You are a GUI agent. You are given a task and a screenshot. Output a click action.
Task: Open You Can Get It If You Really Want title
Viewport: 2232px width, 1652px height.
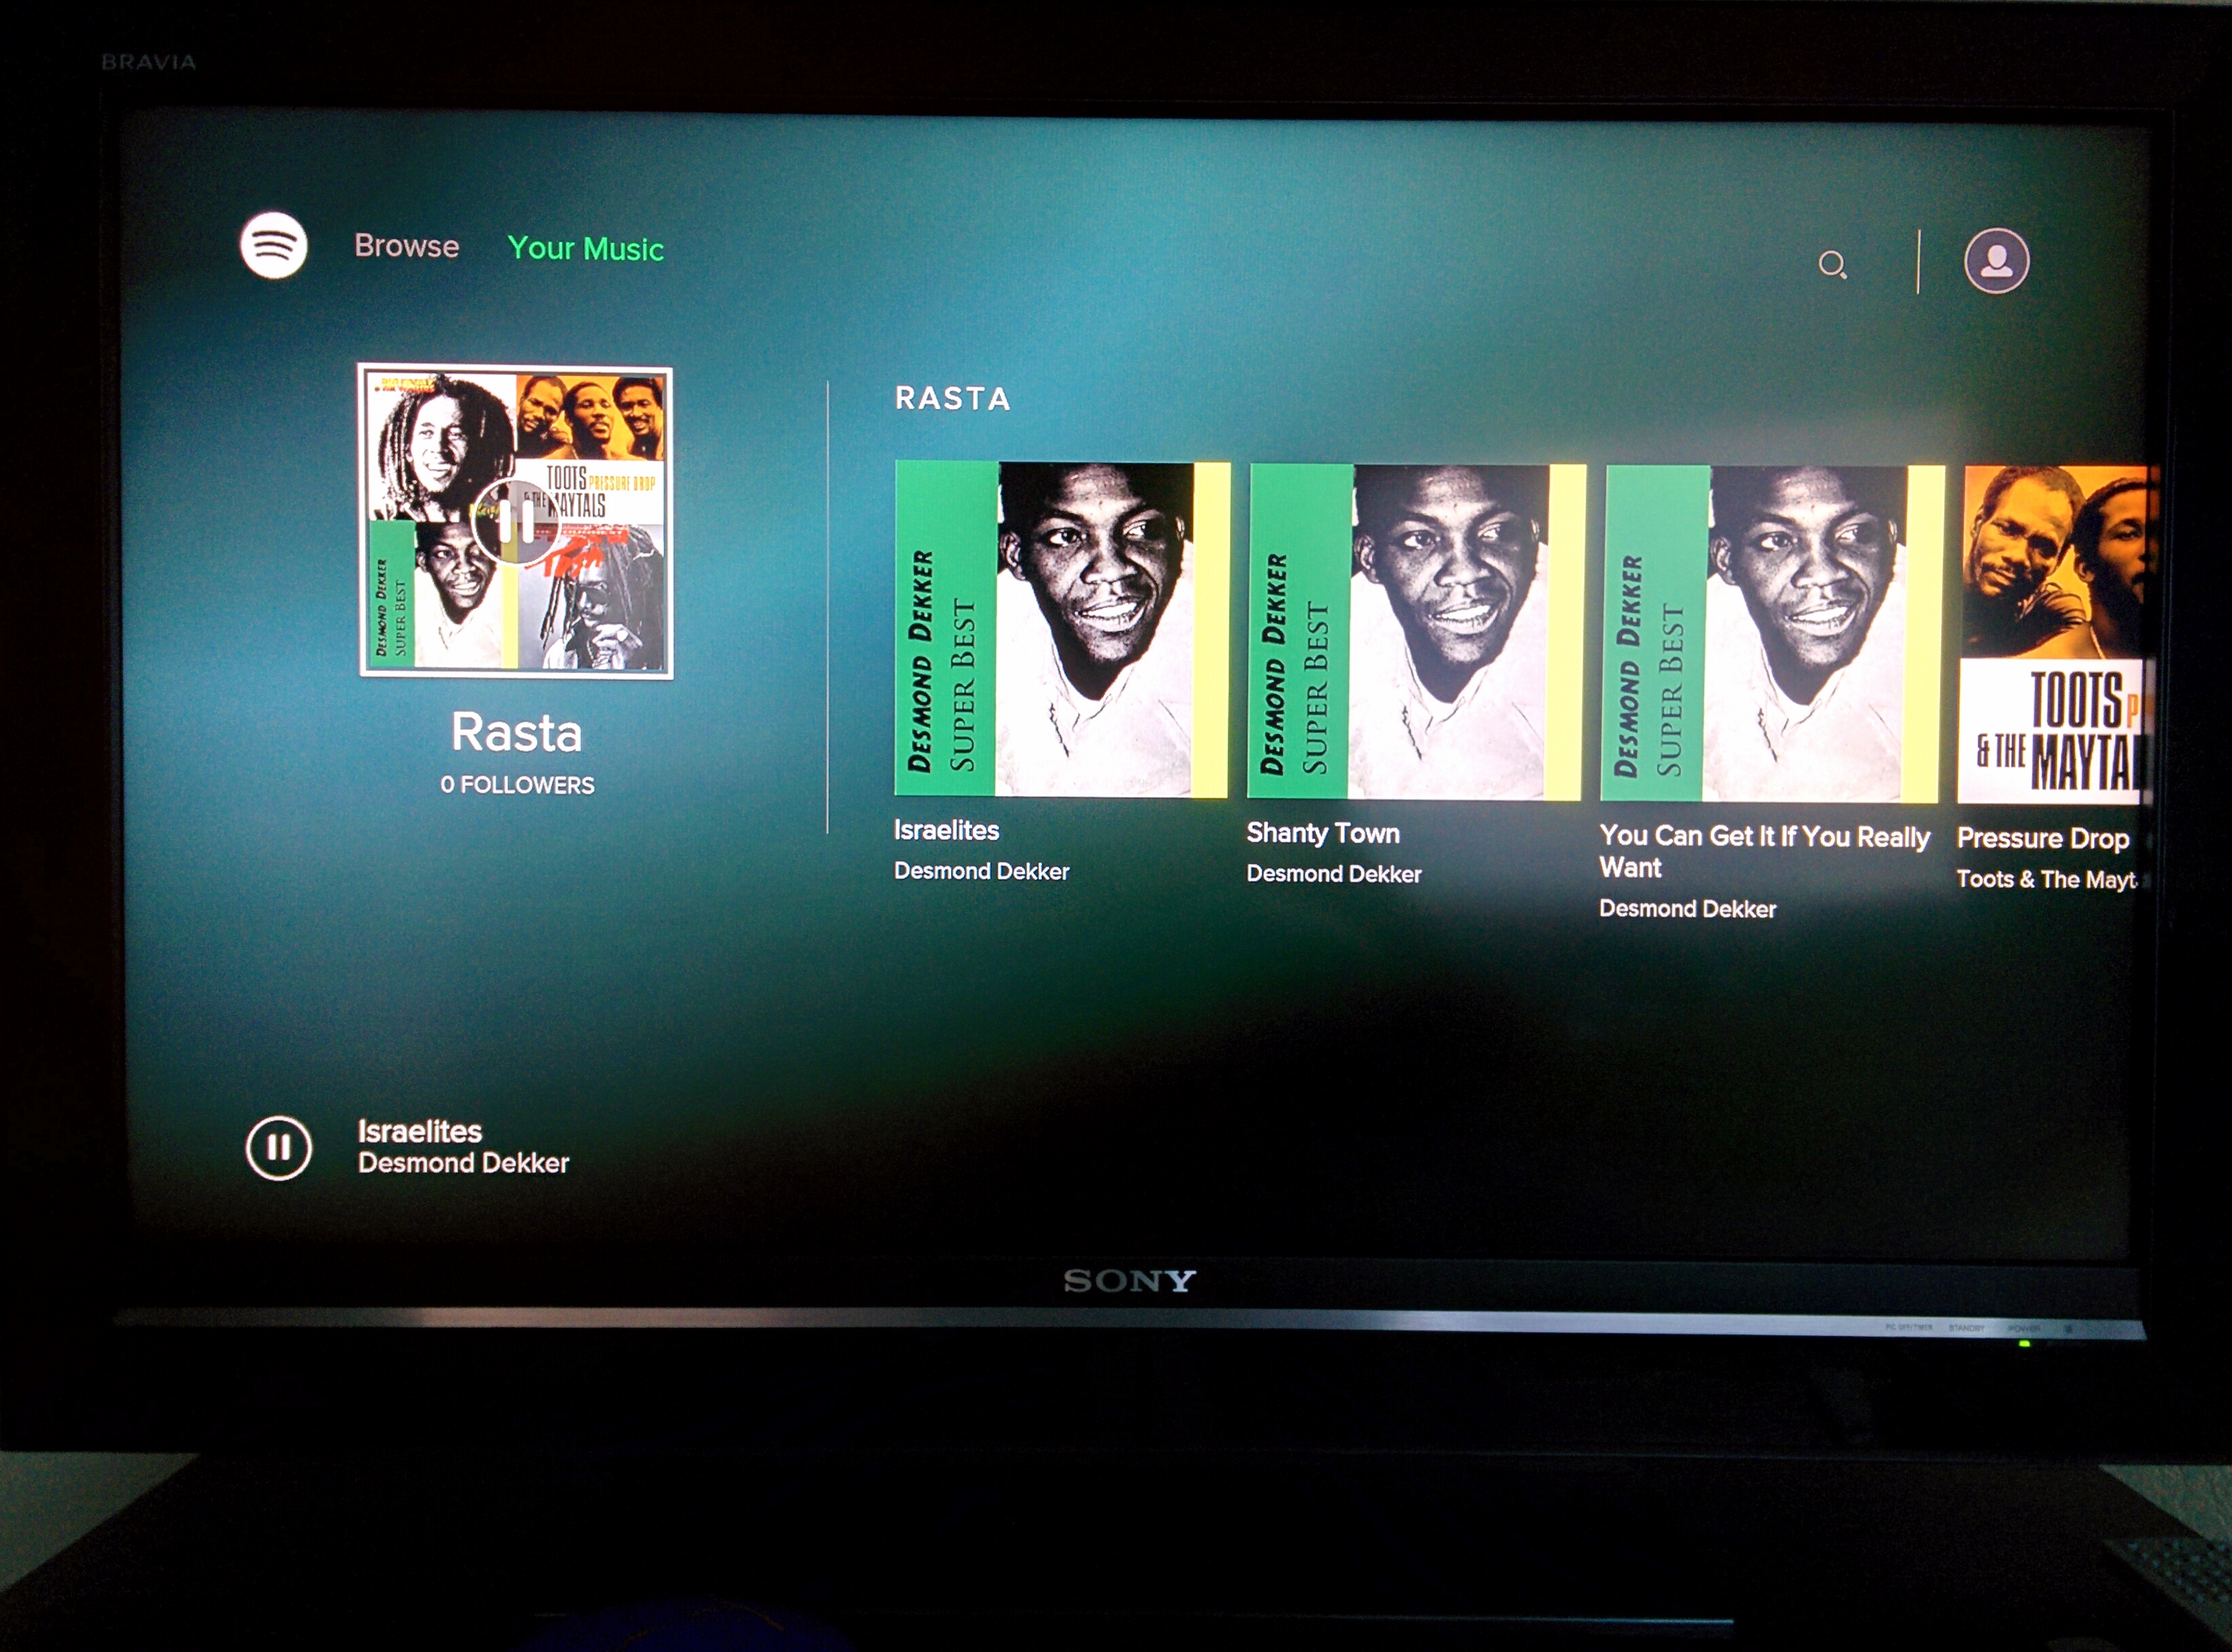(1764, 851)
